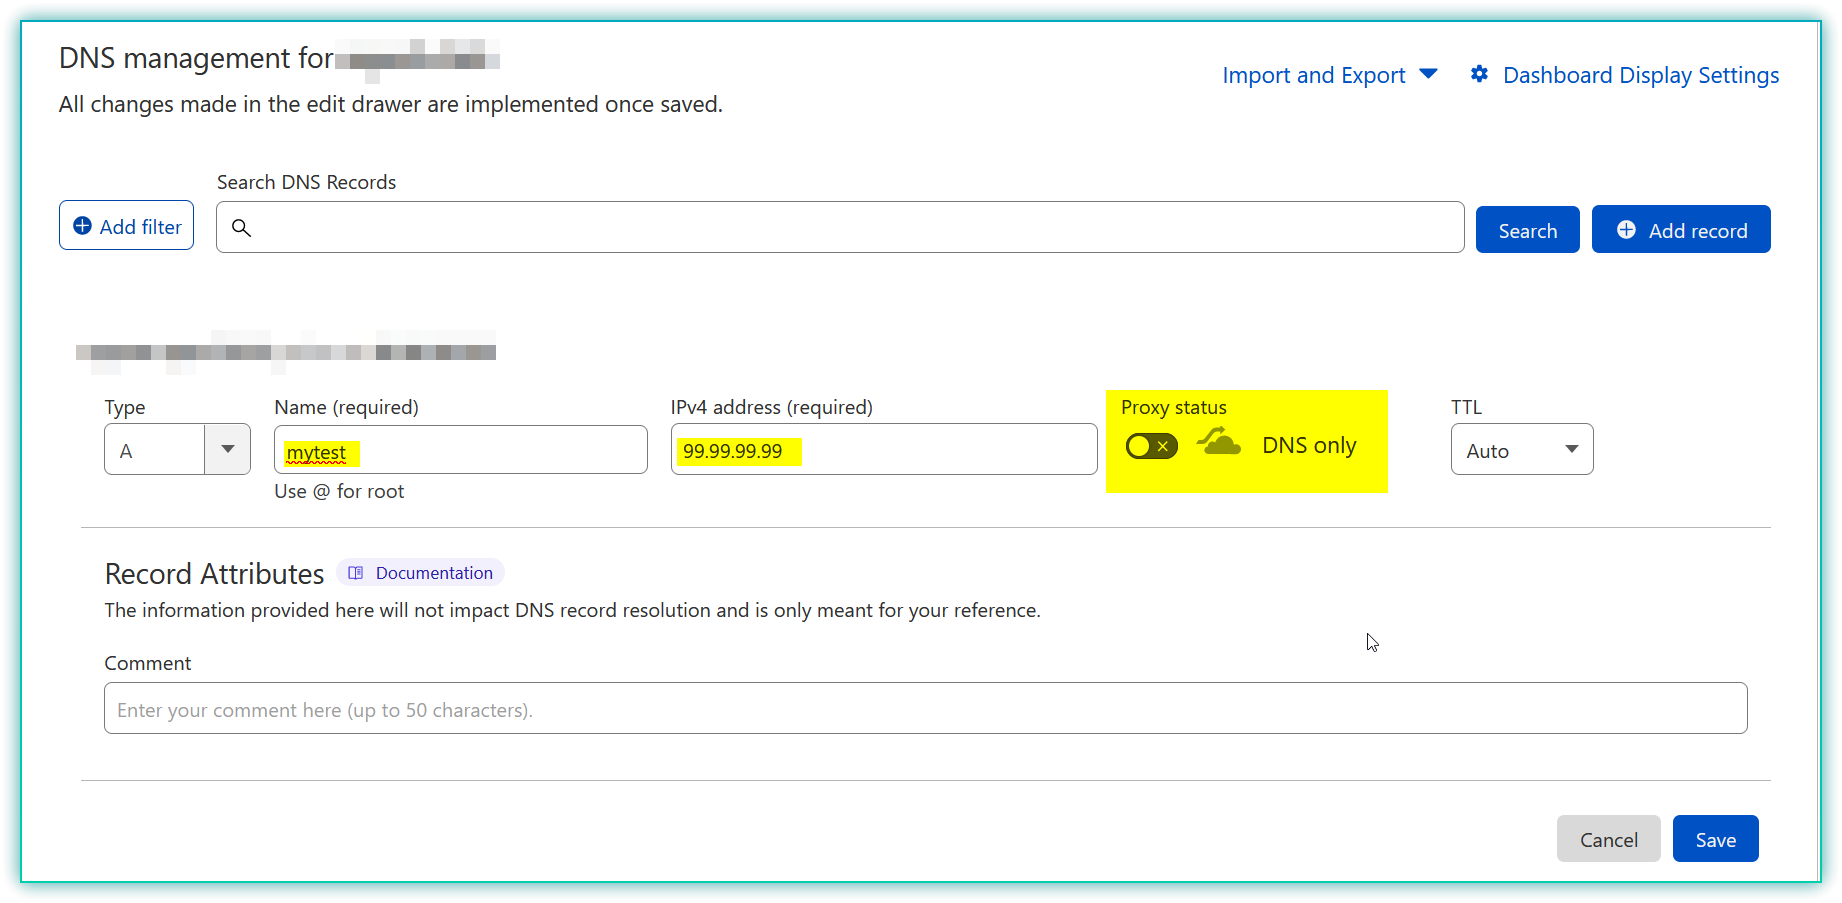Click the Add record button
This screenshot has height=903, width=1842.
tap(1681, 230)
